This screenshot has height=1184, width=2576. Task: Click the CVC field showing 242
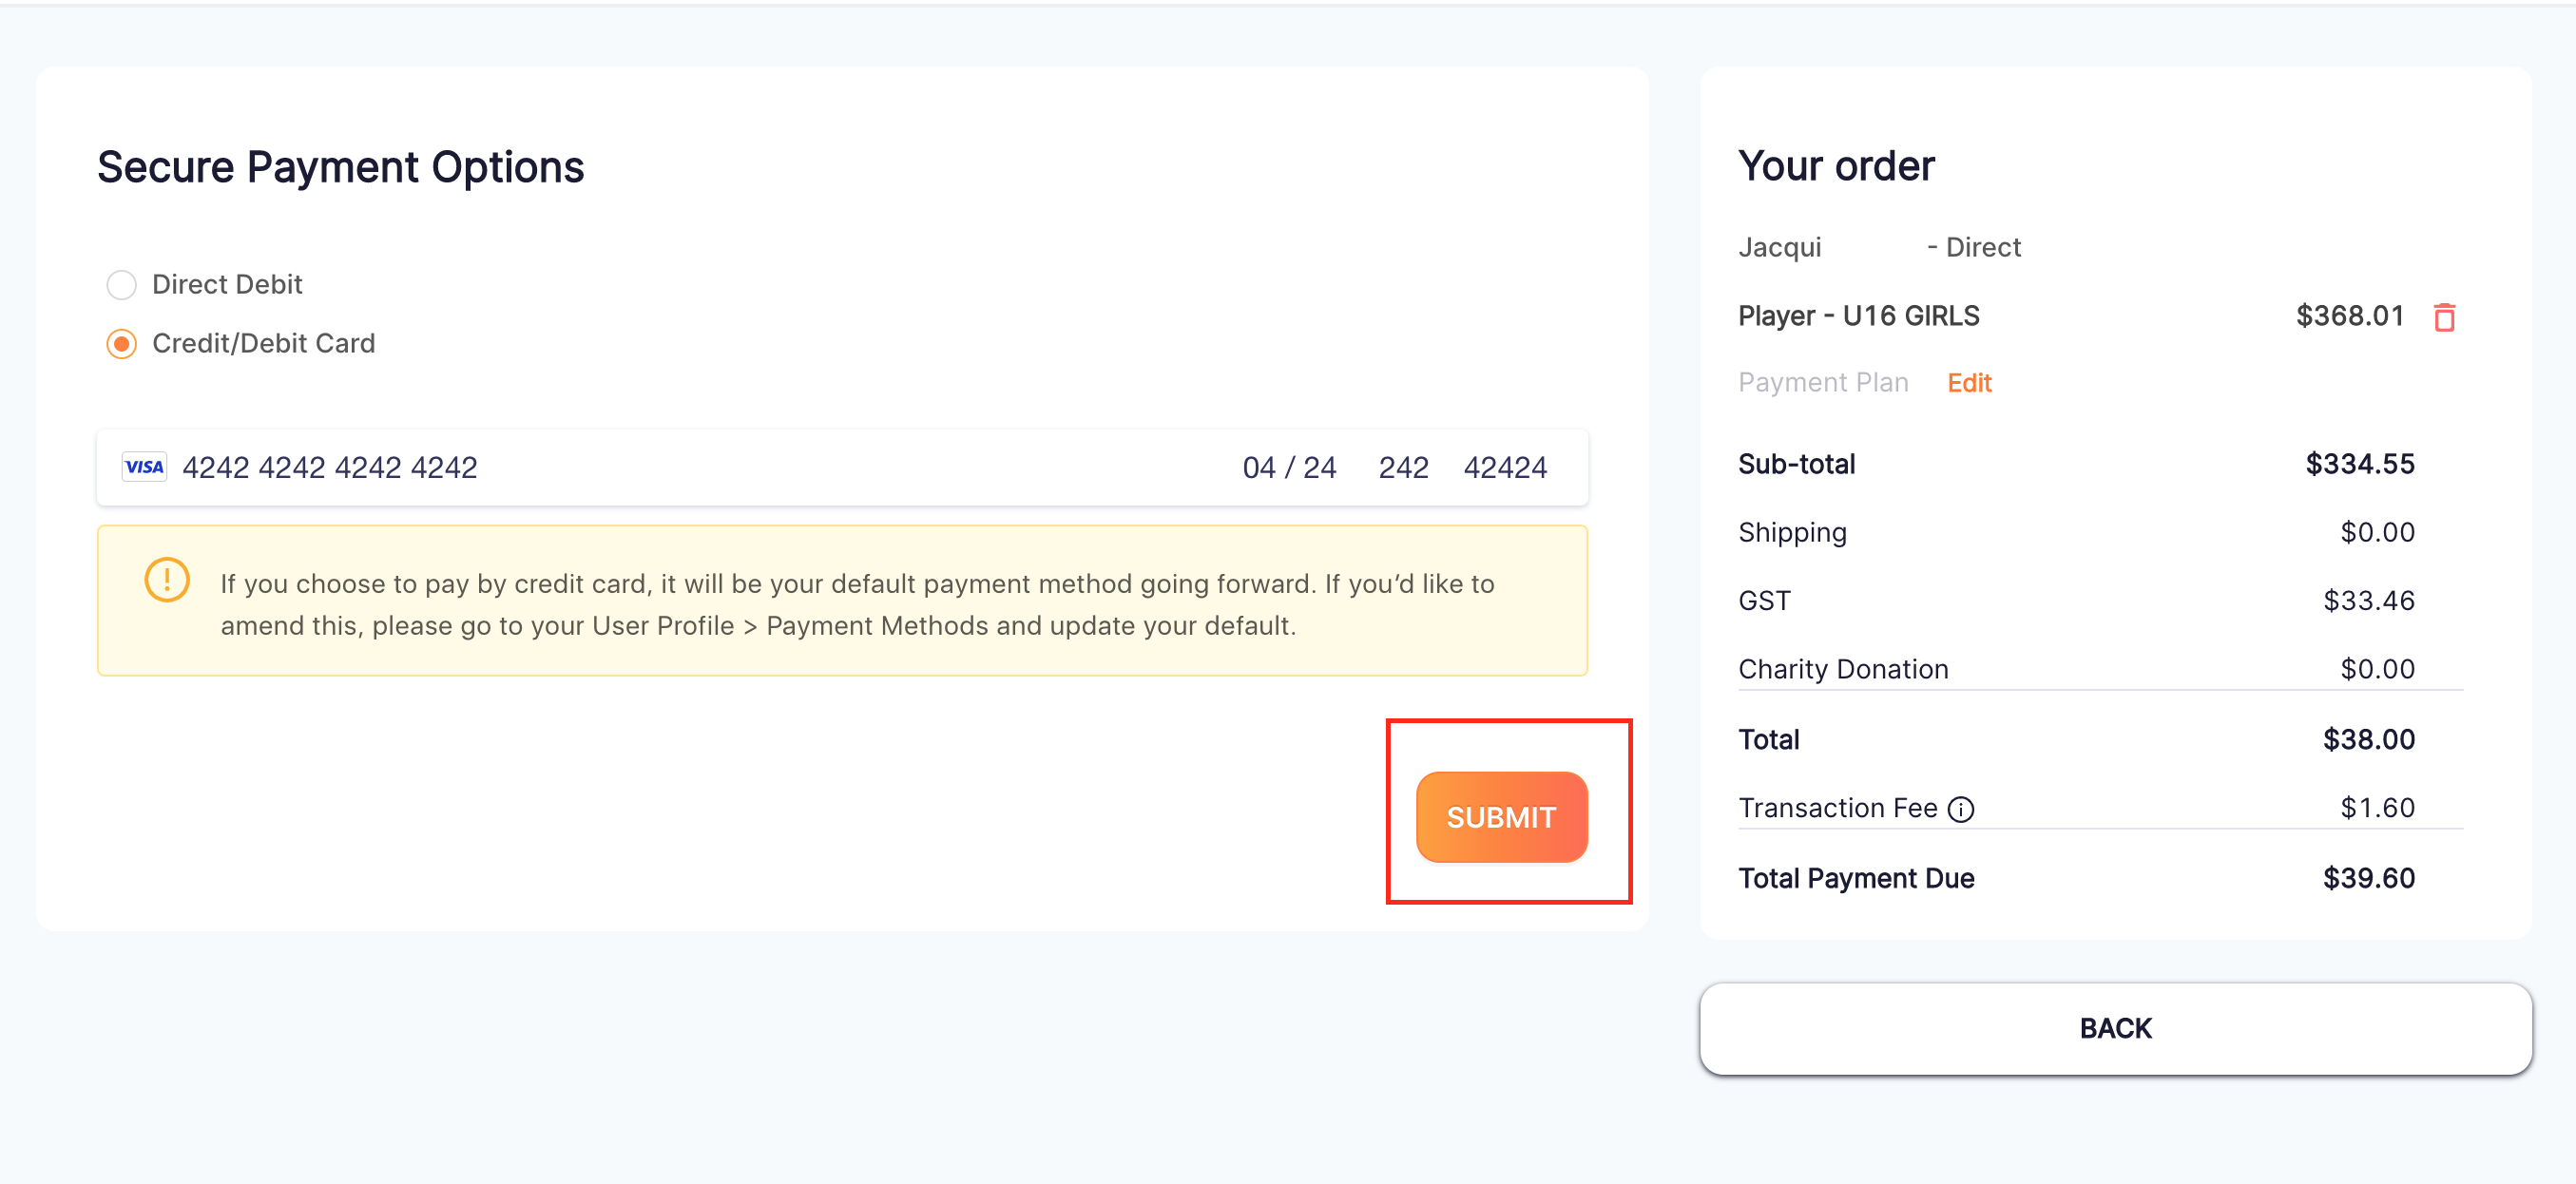(x=1403, y=468)
